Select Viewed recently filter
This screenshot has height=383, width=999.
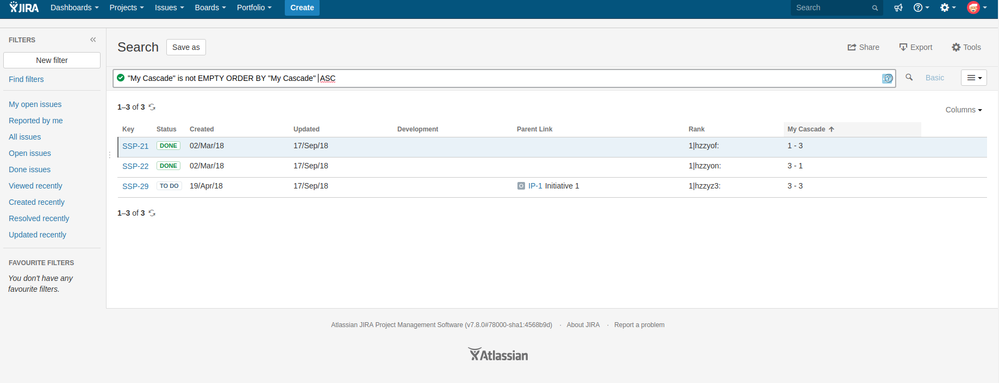click(36, 186)
